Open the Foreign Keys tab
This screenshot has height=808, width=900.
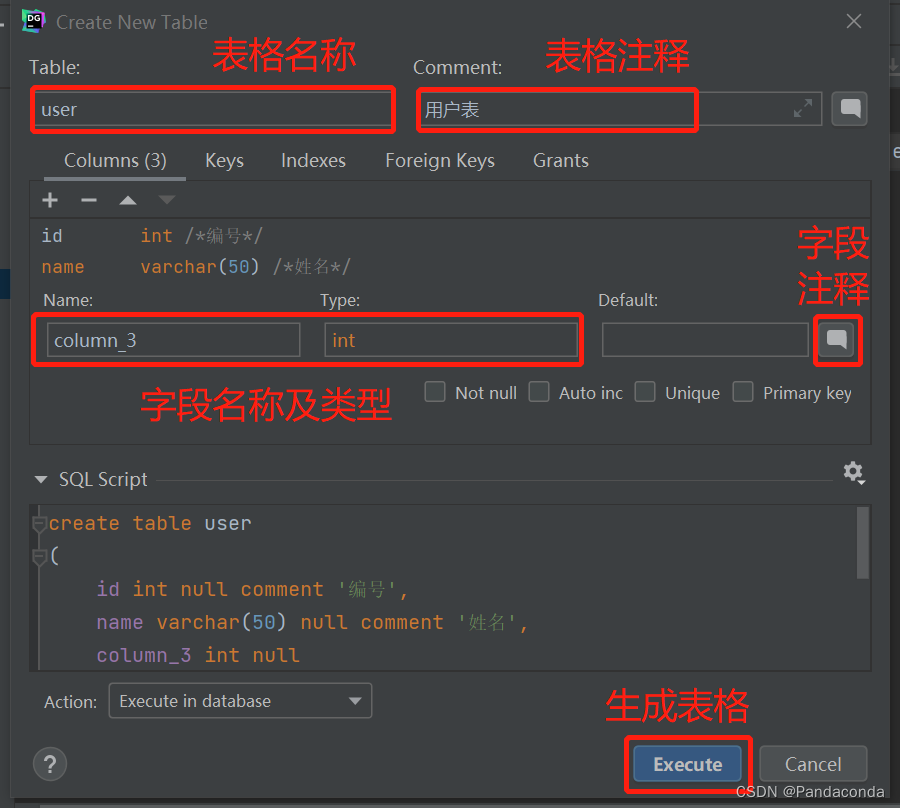click(x=440, y=160)
